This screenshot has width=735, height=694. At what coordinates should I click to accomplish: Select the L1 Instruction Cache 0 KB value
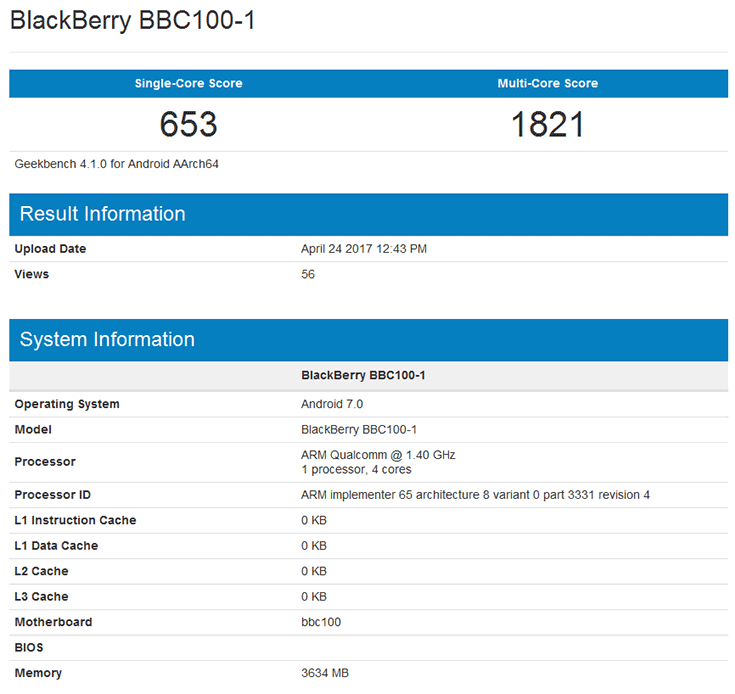pyautogui.click(x=314, y=520)
